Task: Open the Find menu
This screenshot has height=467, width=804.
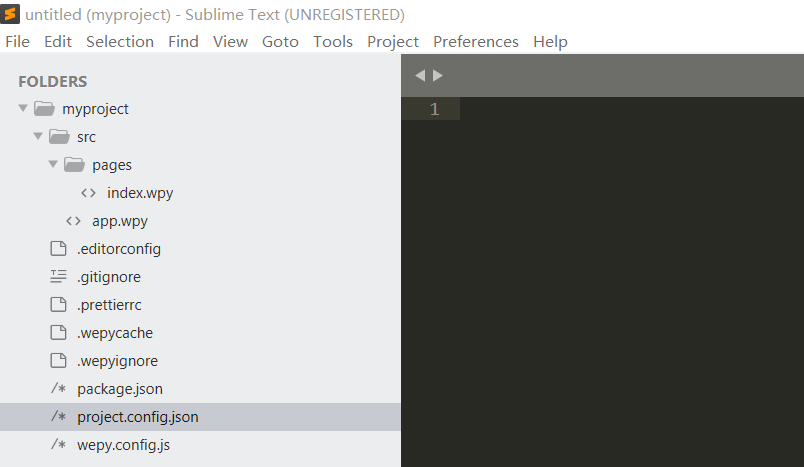Action: point(183,42)
